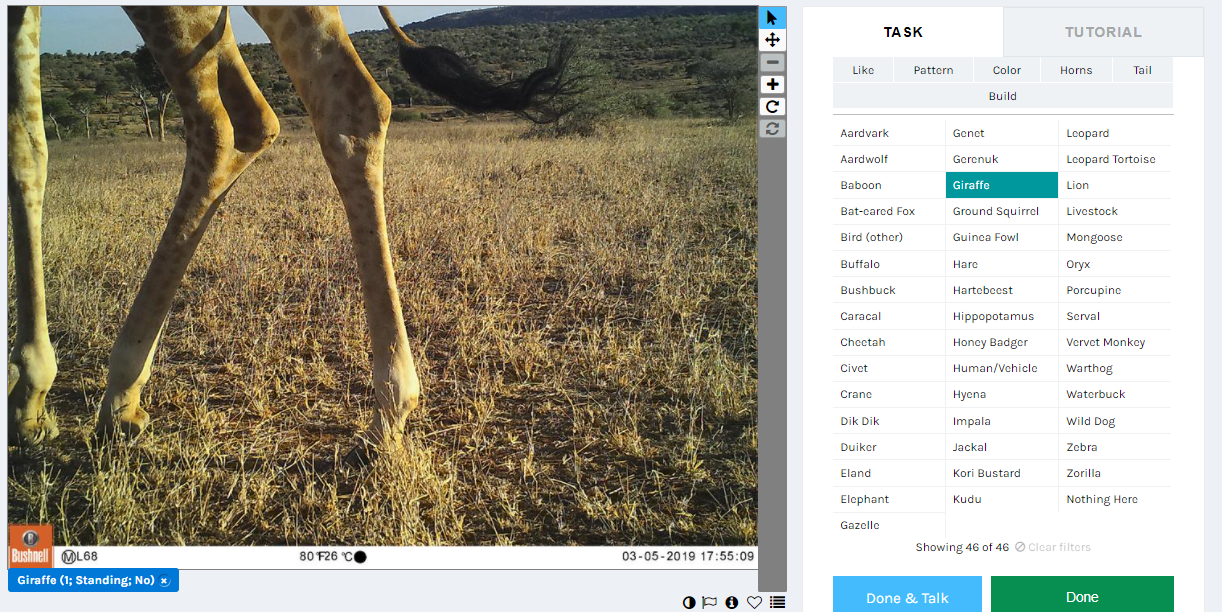Toggle image color inversion

tap(689, 602)
